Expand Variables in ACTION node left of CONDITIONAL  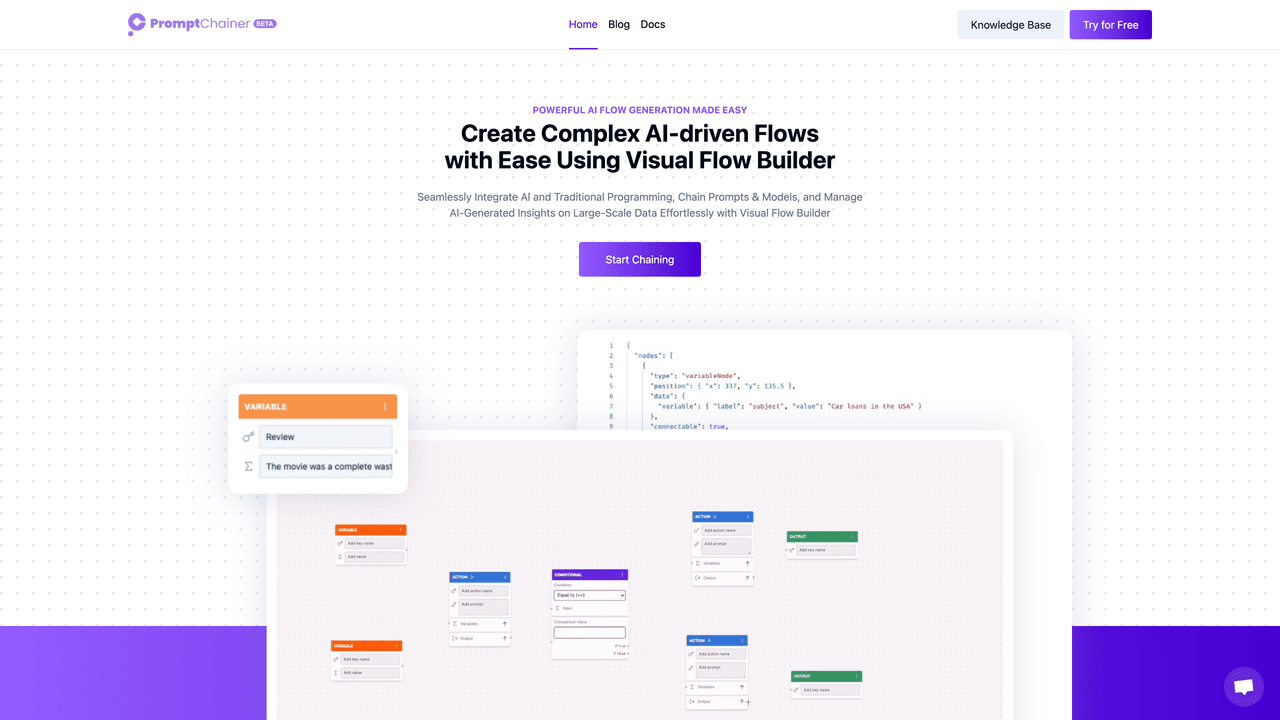point(505,624)
